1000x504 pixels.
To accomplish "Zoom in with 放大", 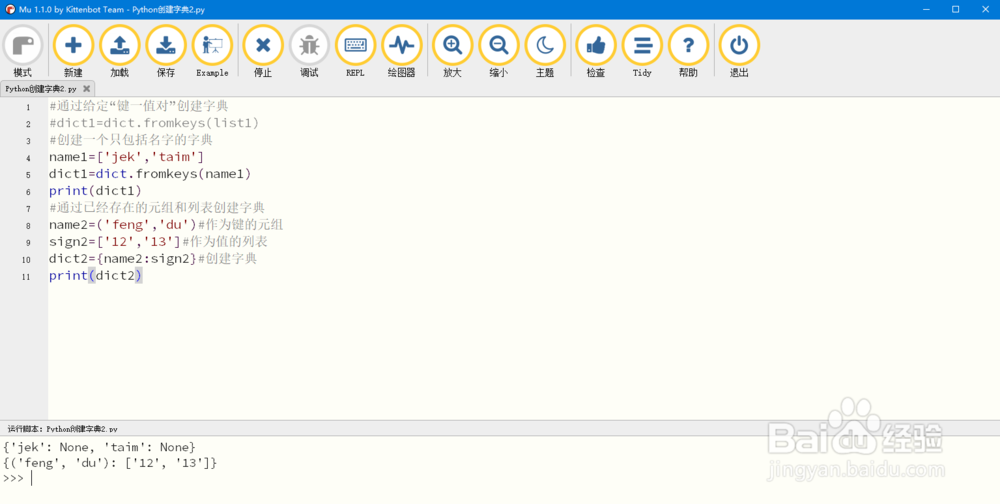I will [452, 52].
